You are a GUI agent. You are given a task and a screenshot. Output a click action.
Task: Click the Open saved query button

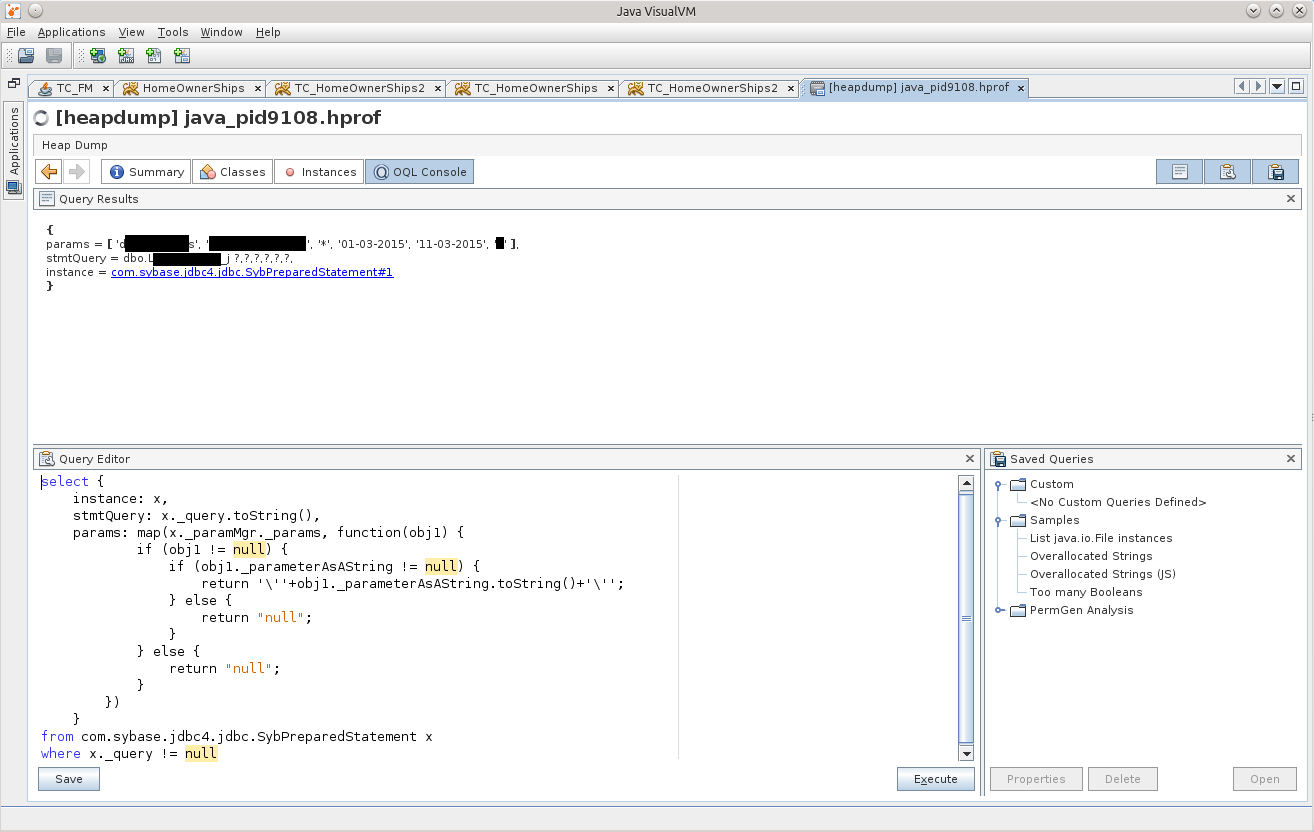(x=1265, y=779)
